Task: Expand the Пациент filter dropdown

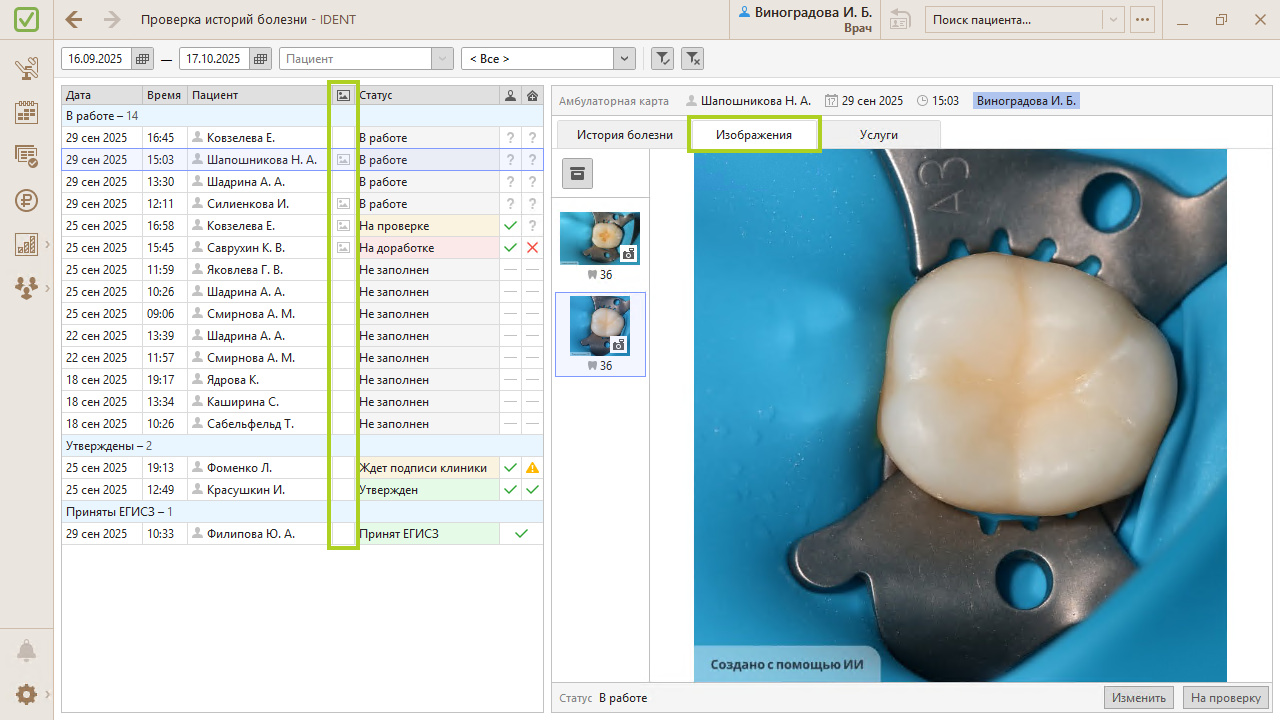Action: pyautogui.click(x=442, y=59)
